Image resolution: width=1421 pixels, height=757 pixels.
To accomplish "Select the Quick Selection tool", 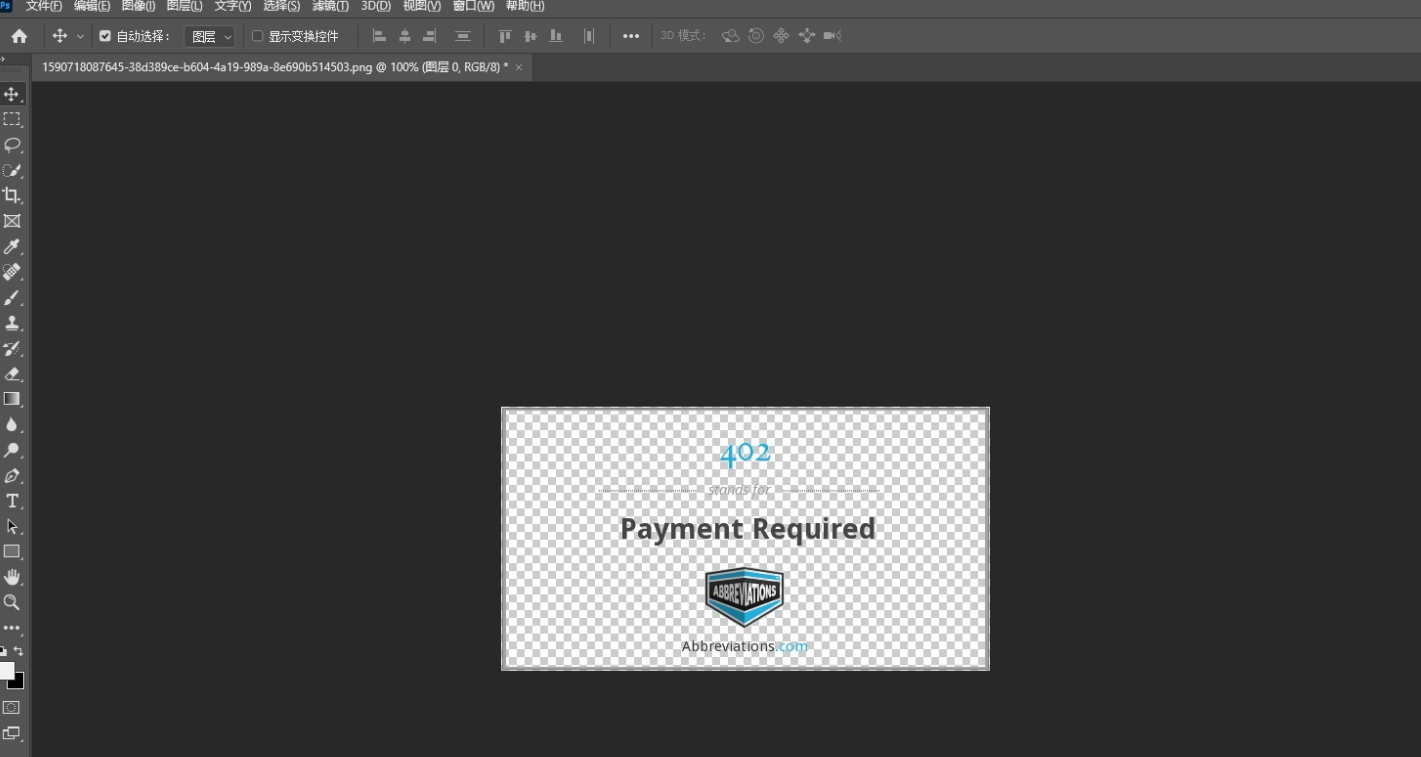I will (x=12, y=170).
